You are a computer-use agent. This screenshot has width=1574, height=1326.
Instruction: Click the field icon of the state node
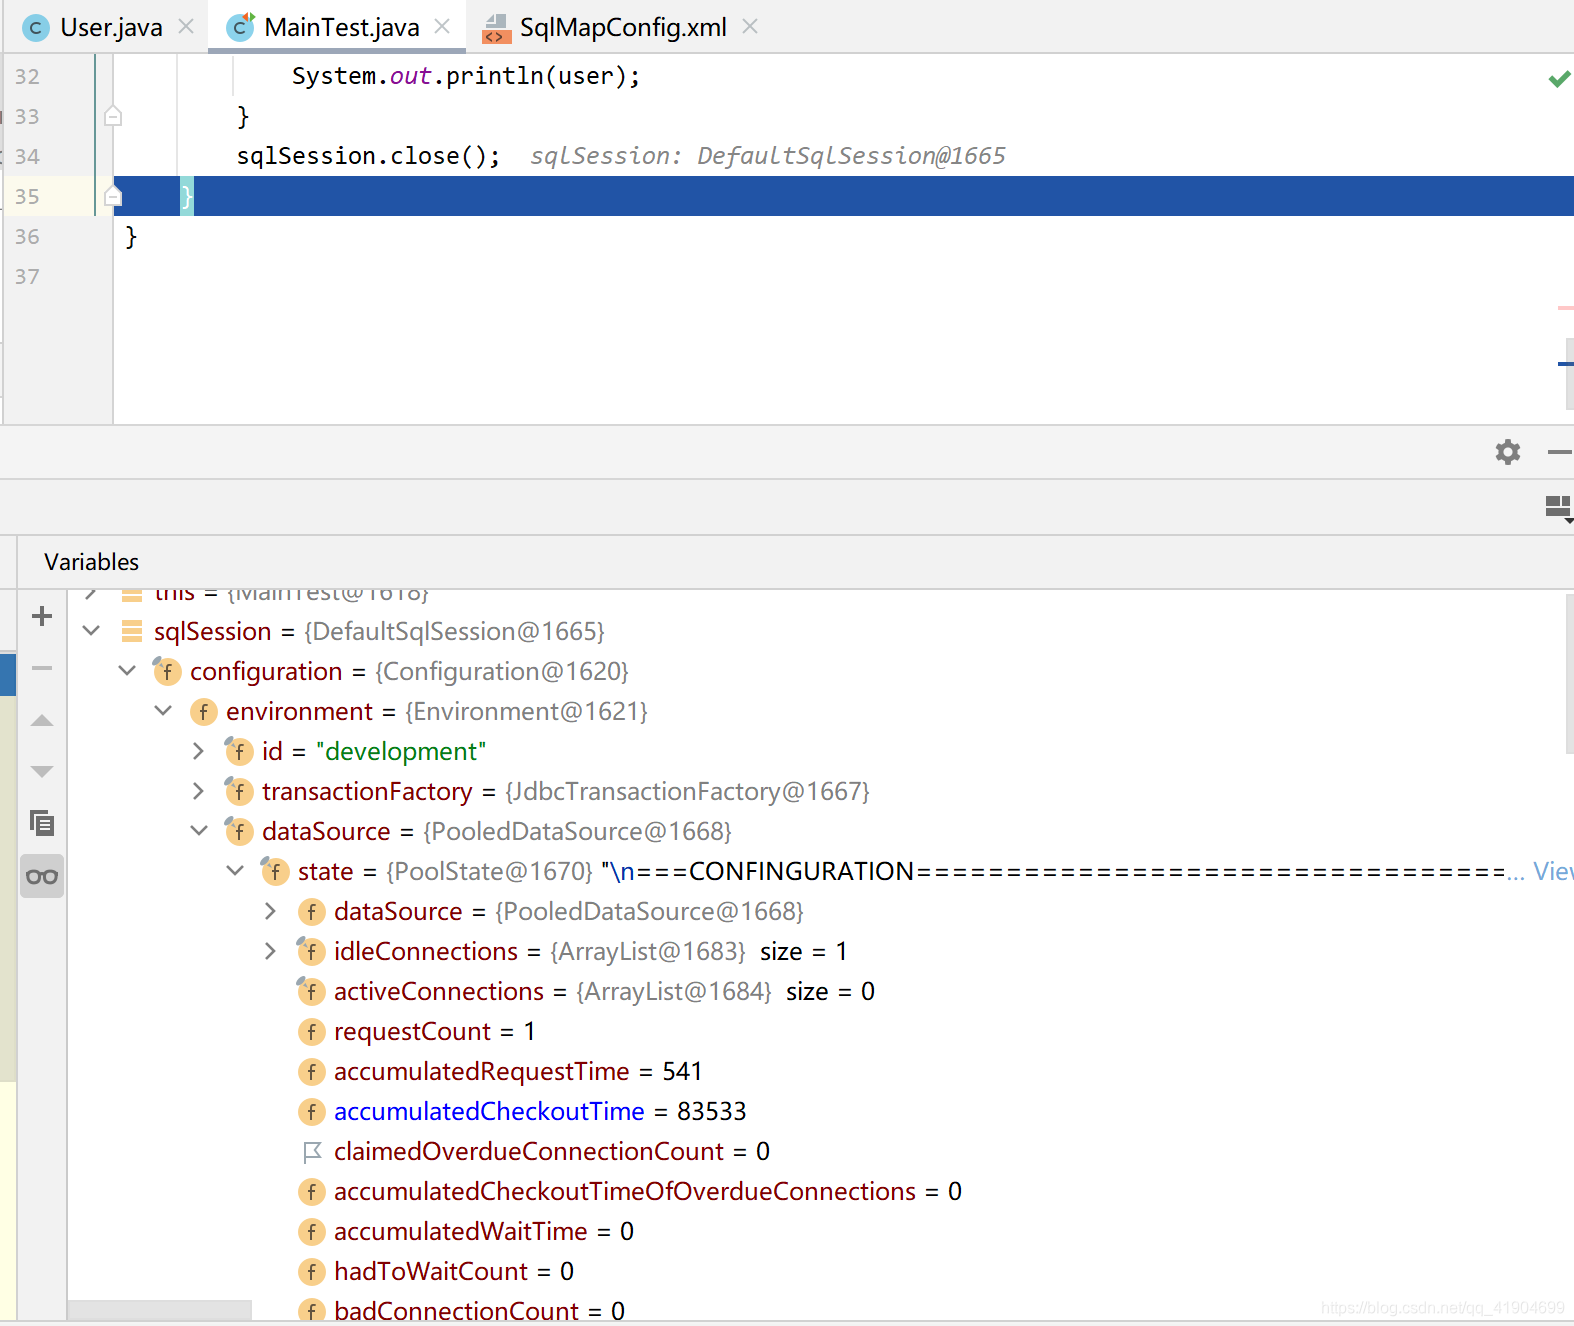pos(275,871)
